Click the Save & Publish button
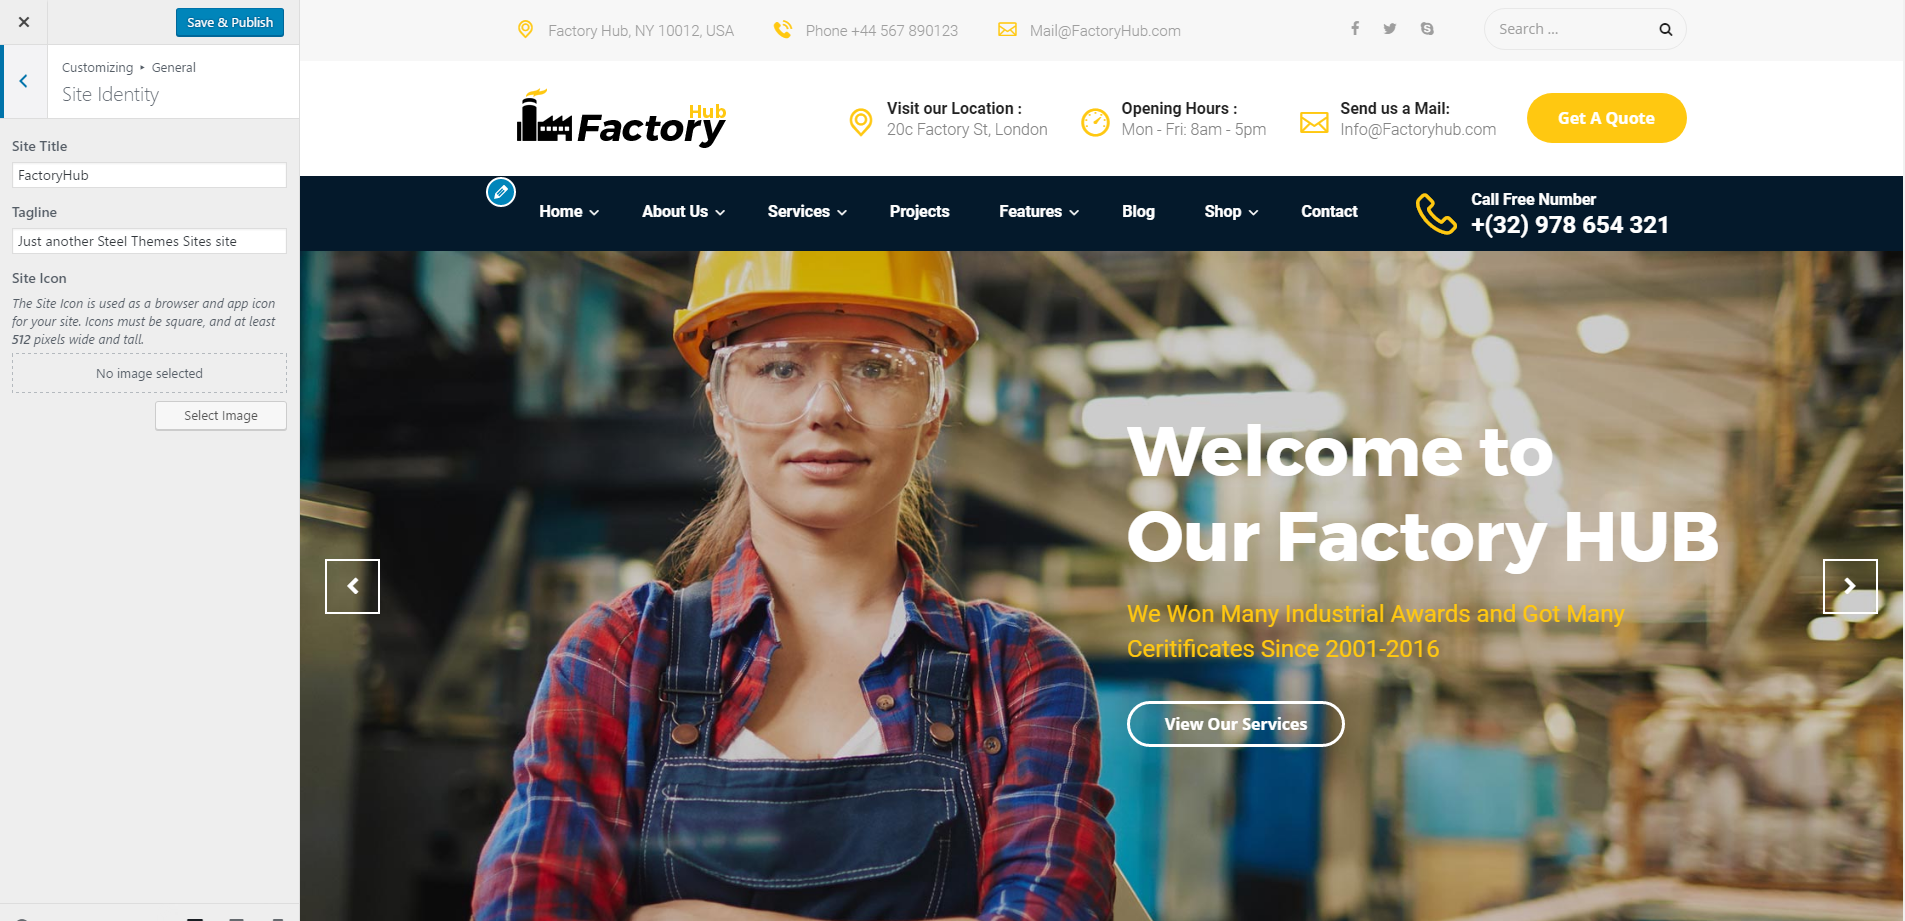 tap(230, 22)
